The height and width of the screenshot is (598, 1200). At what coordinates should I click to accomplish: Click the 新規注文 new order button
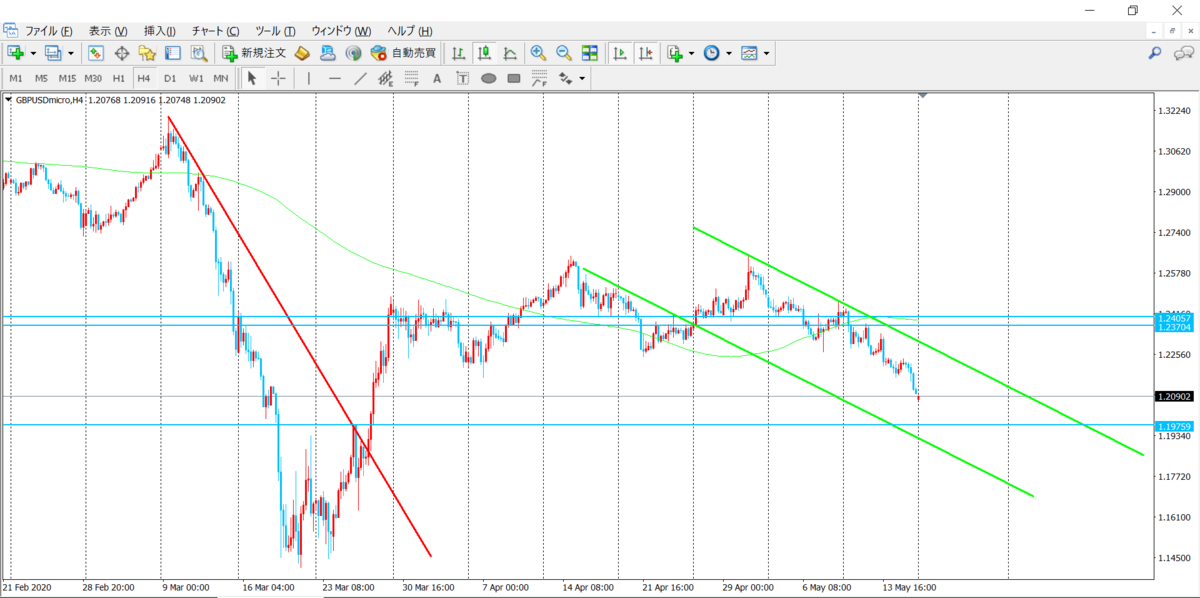255,53
